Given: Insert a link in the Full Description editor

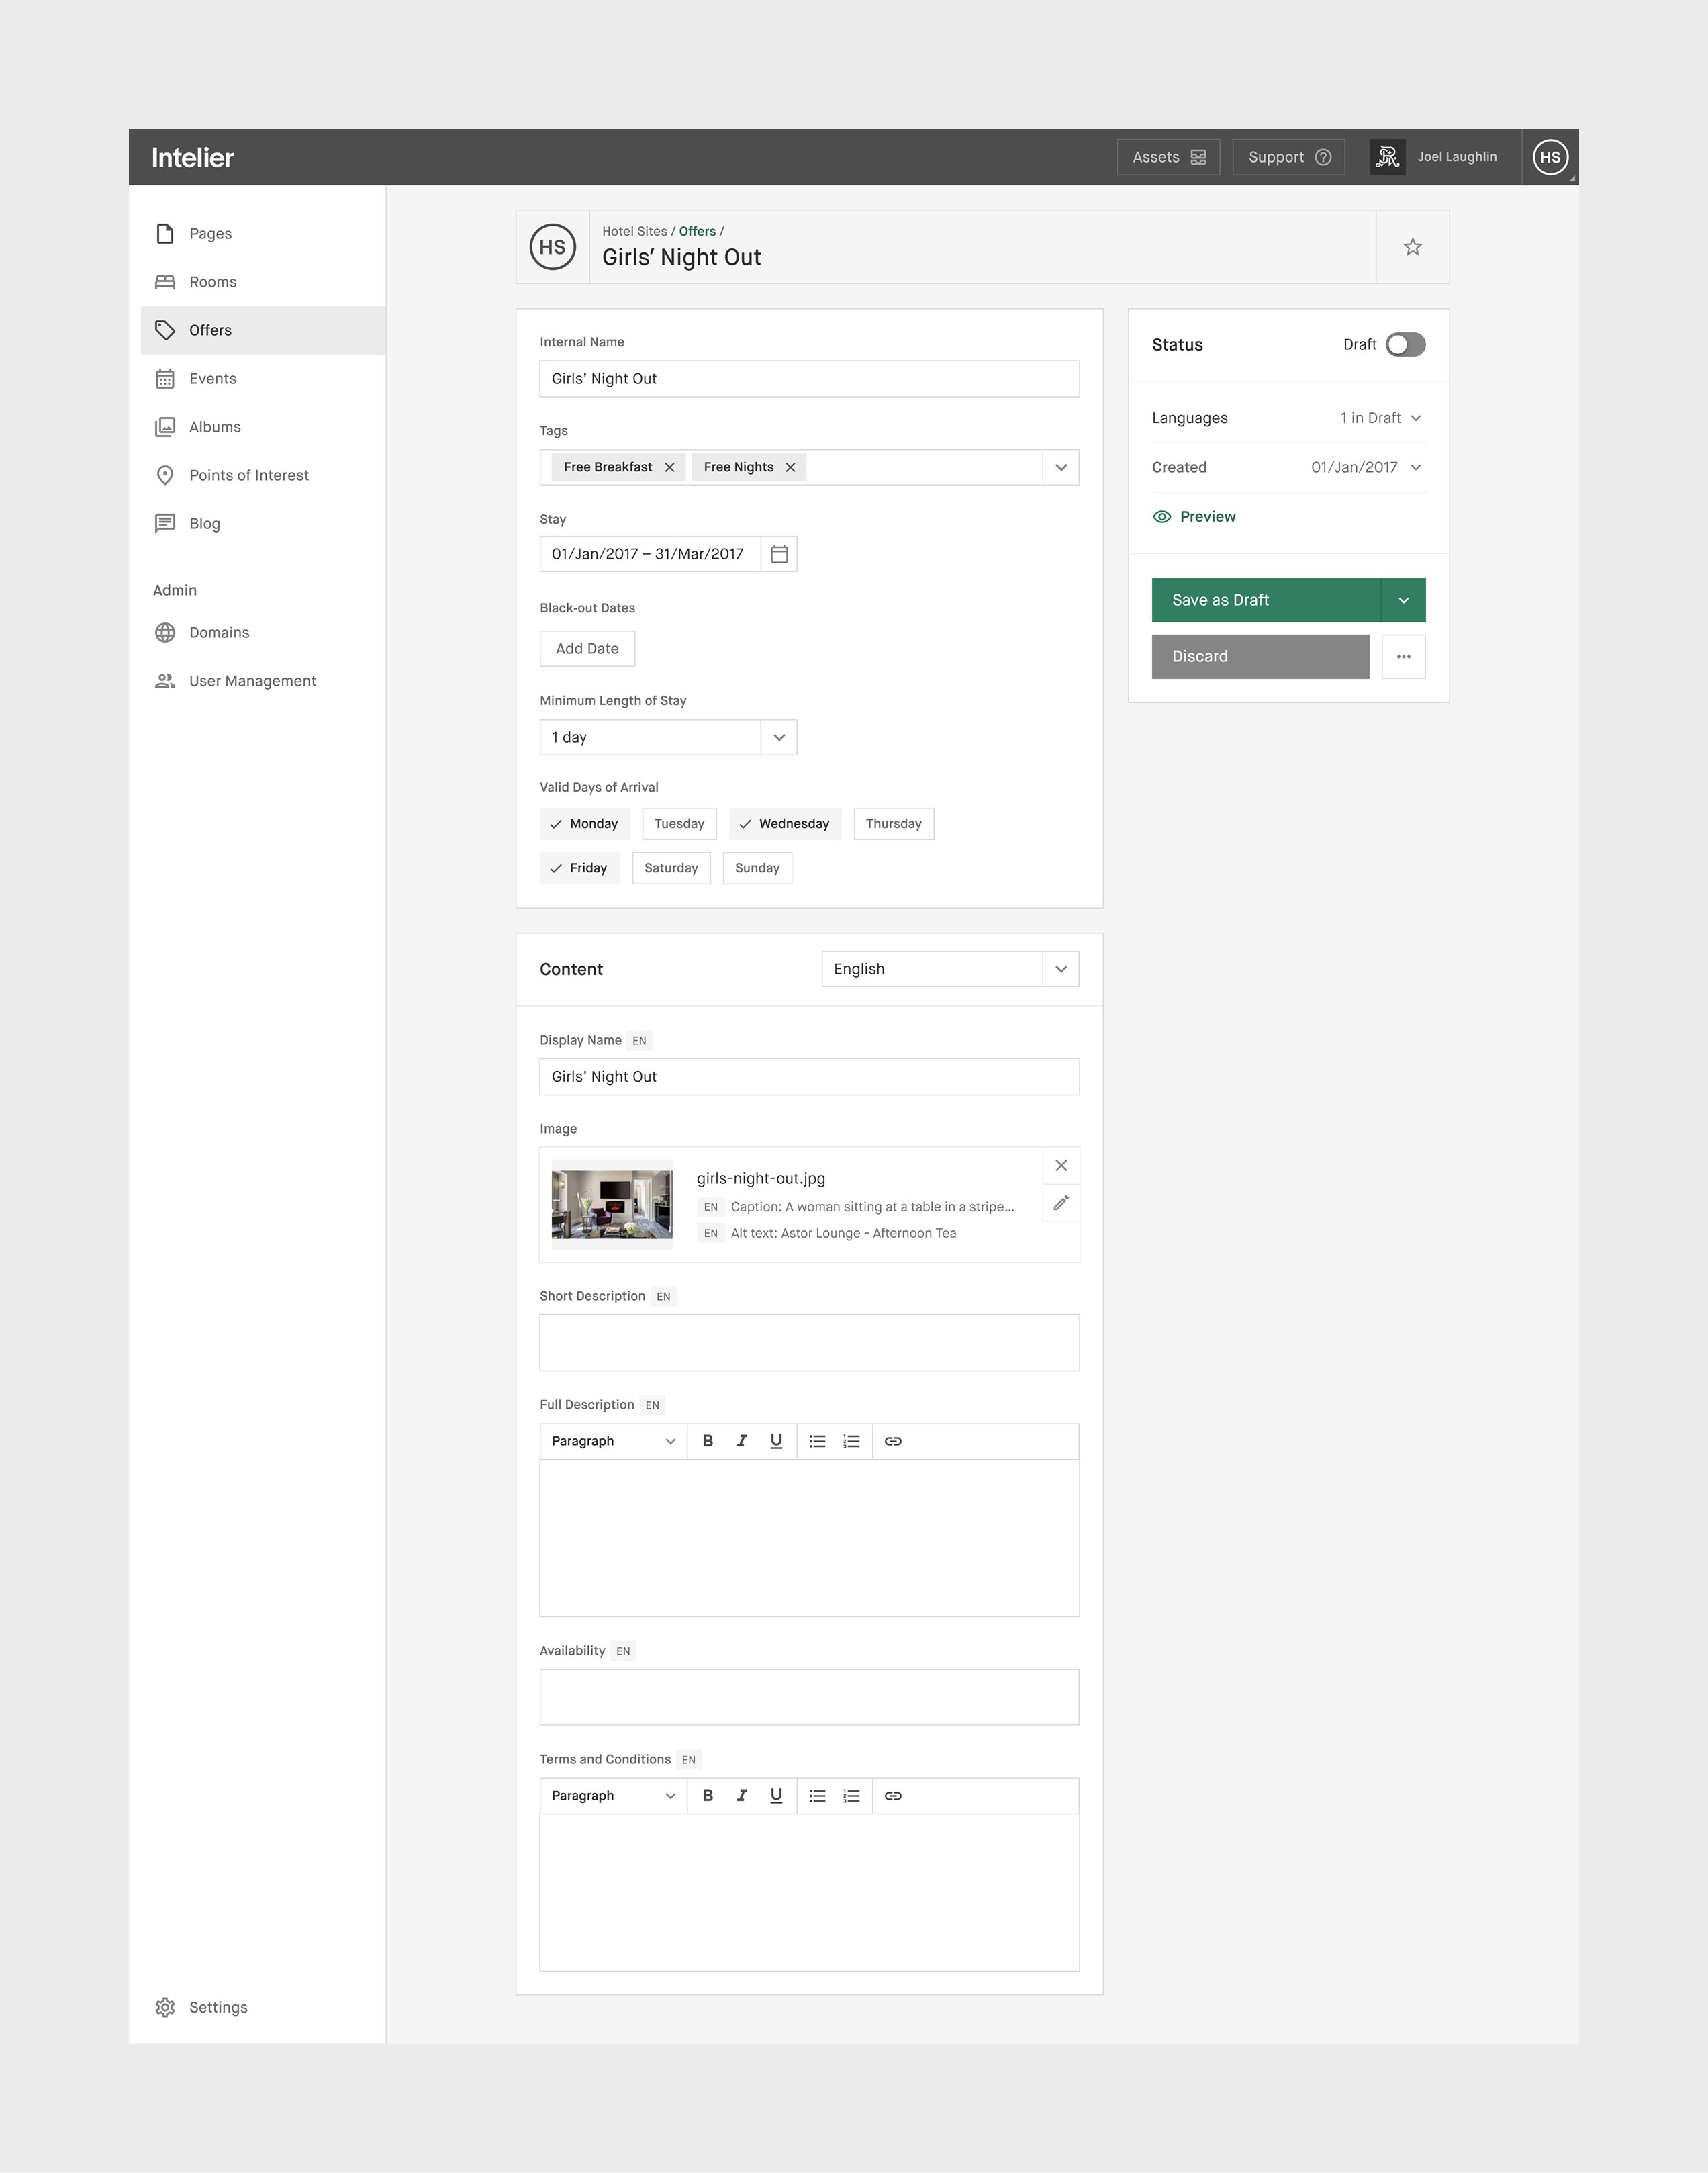Looking at the screenshot, I should [892, 1441].
